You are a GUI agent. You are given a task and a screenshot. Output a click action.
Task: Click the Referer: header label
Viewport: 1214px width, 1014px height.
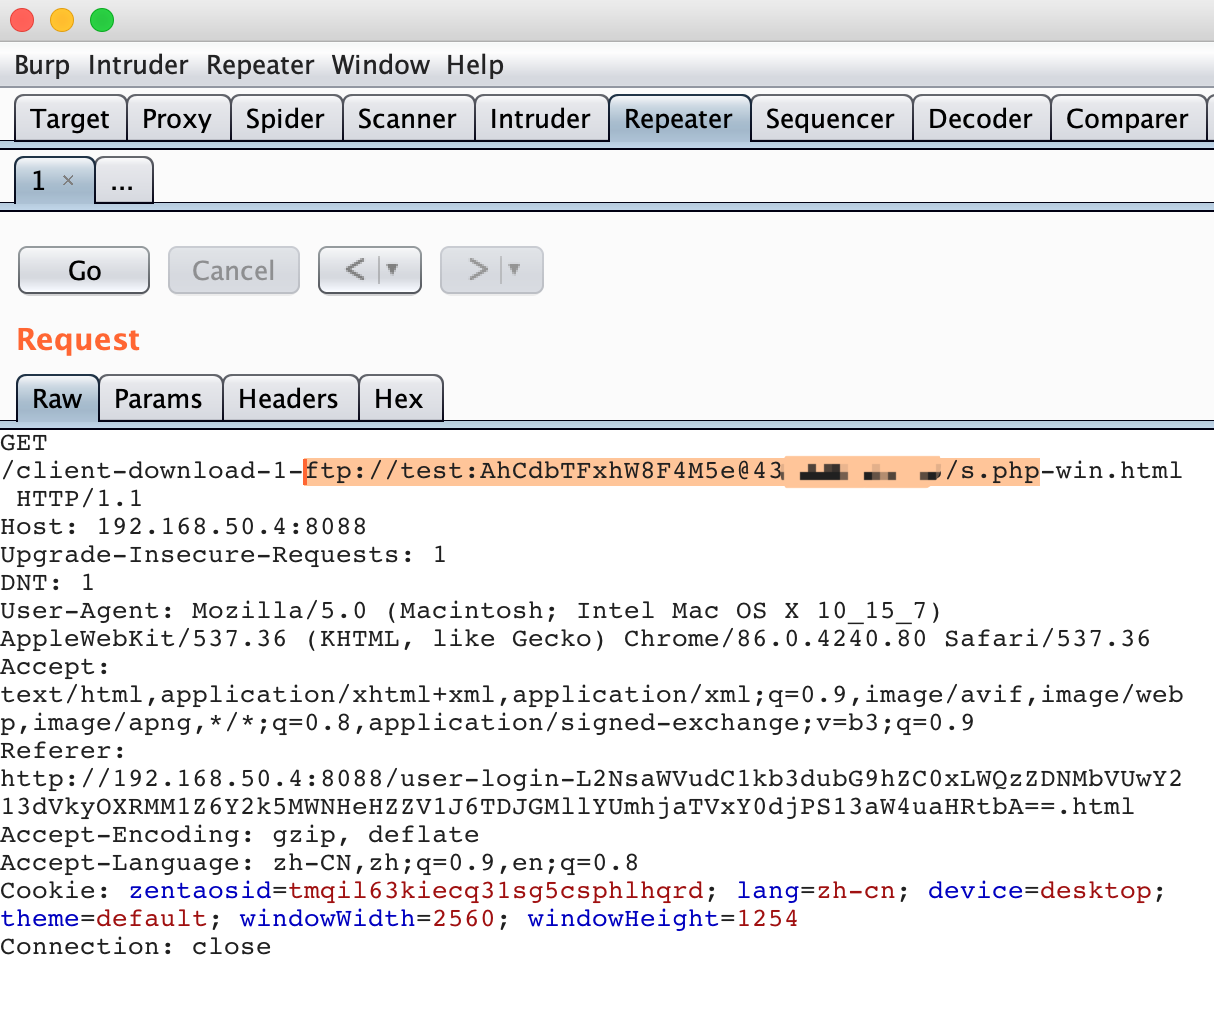tap(64, 751)
